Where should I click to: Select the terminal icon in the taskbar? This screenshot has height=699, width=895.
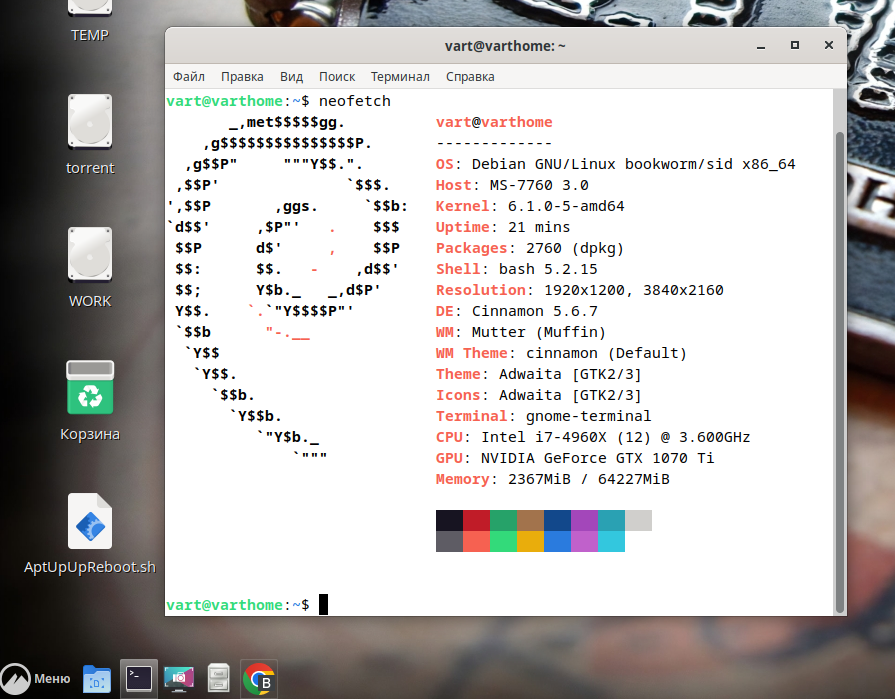click(x=139, y=678)
